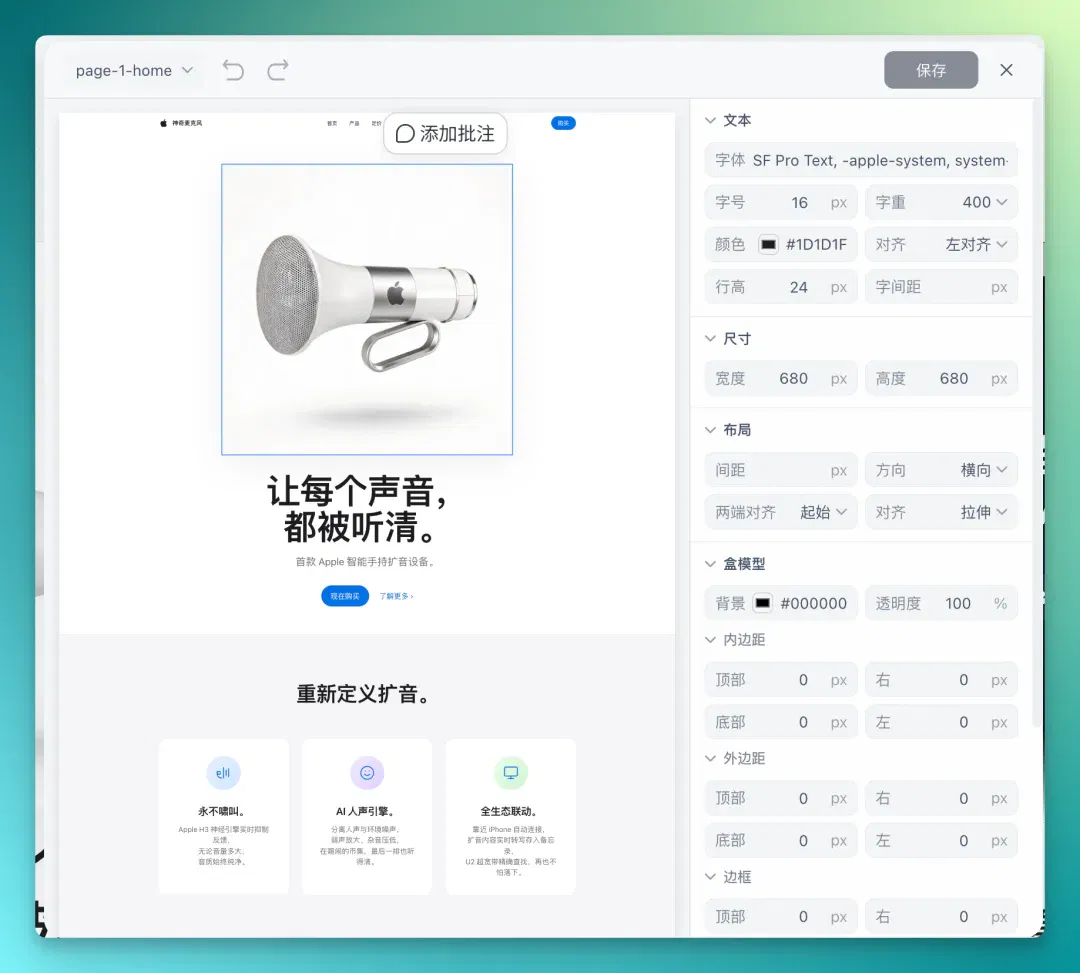
Task: Collapse the 外边距 subsection
Action: [710, 758]
